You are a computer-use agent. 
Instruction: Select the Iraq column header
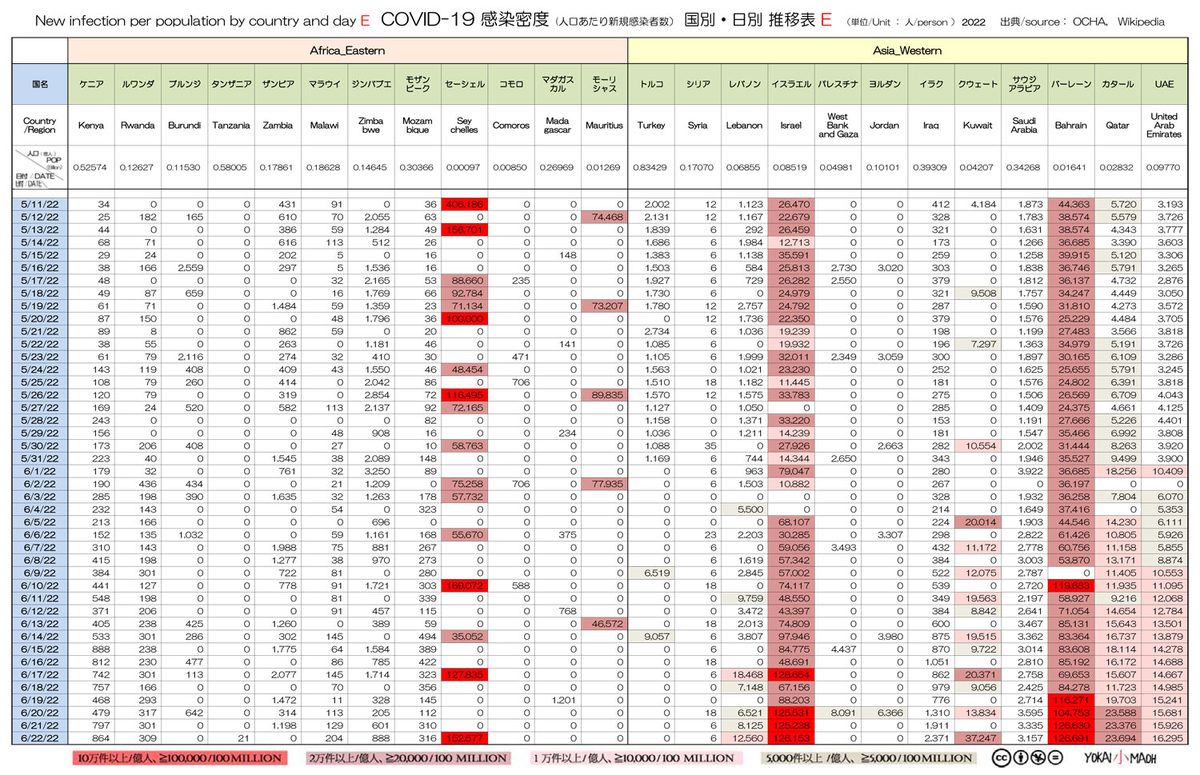point(931,126)
